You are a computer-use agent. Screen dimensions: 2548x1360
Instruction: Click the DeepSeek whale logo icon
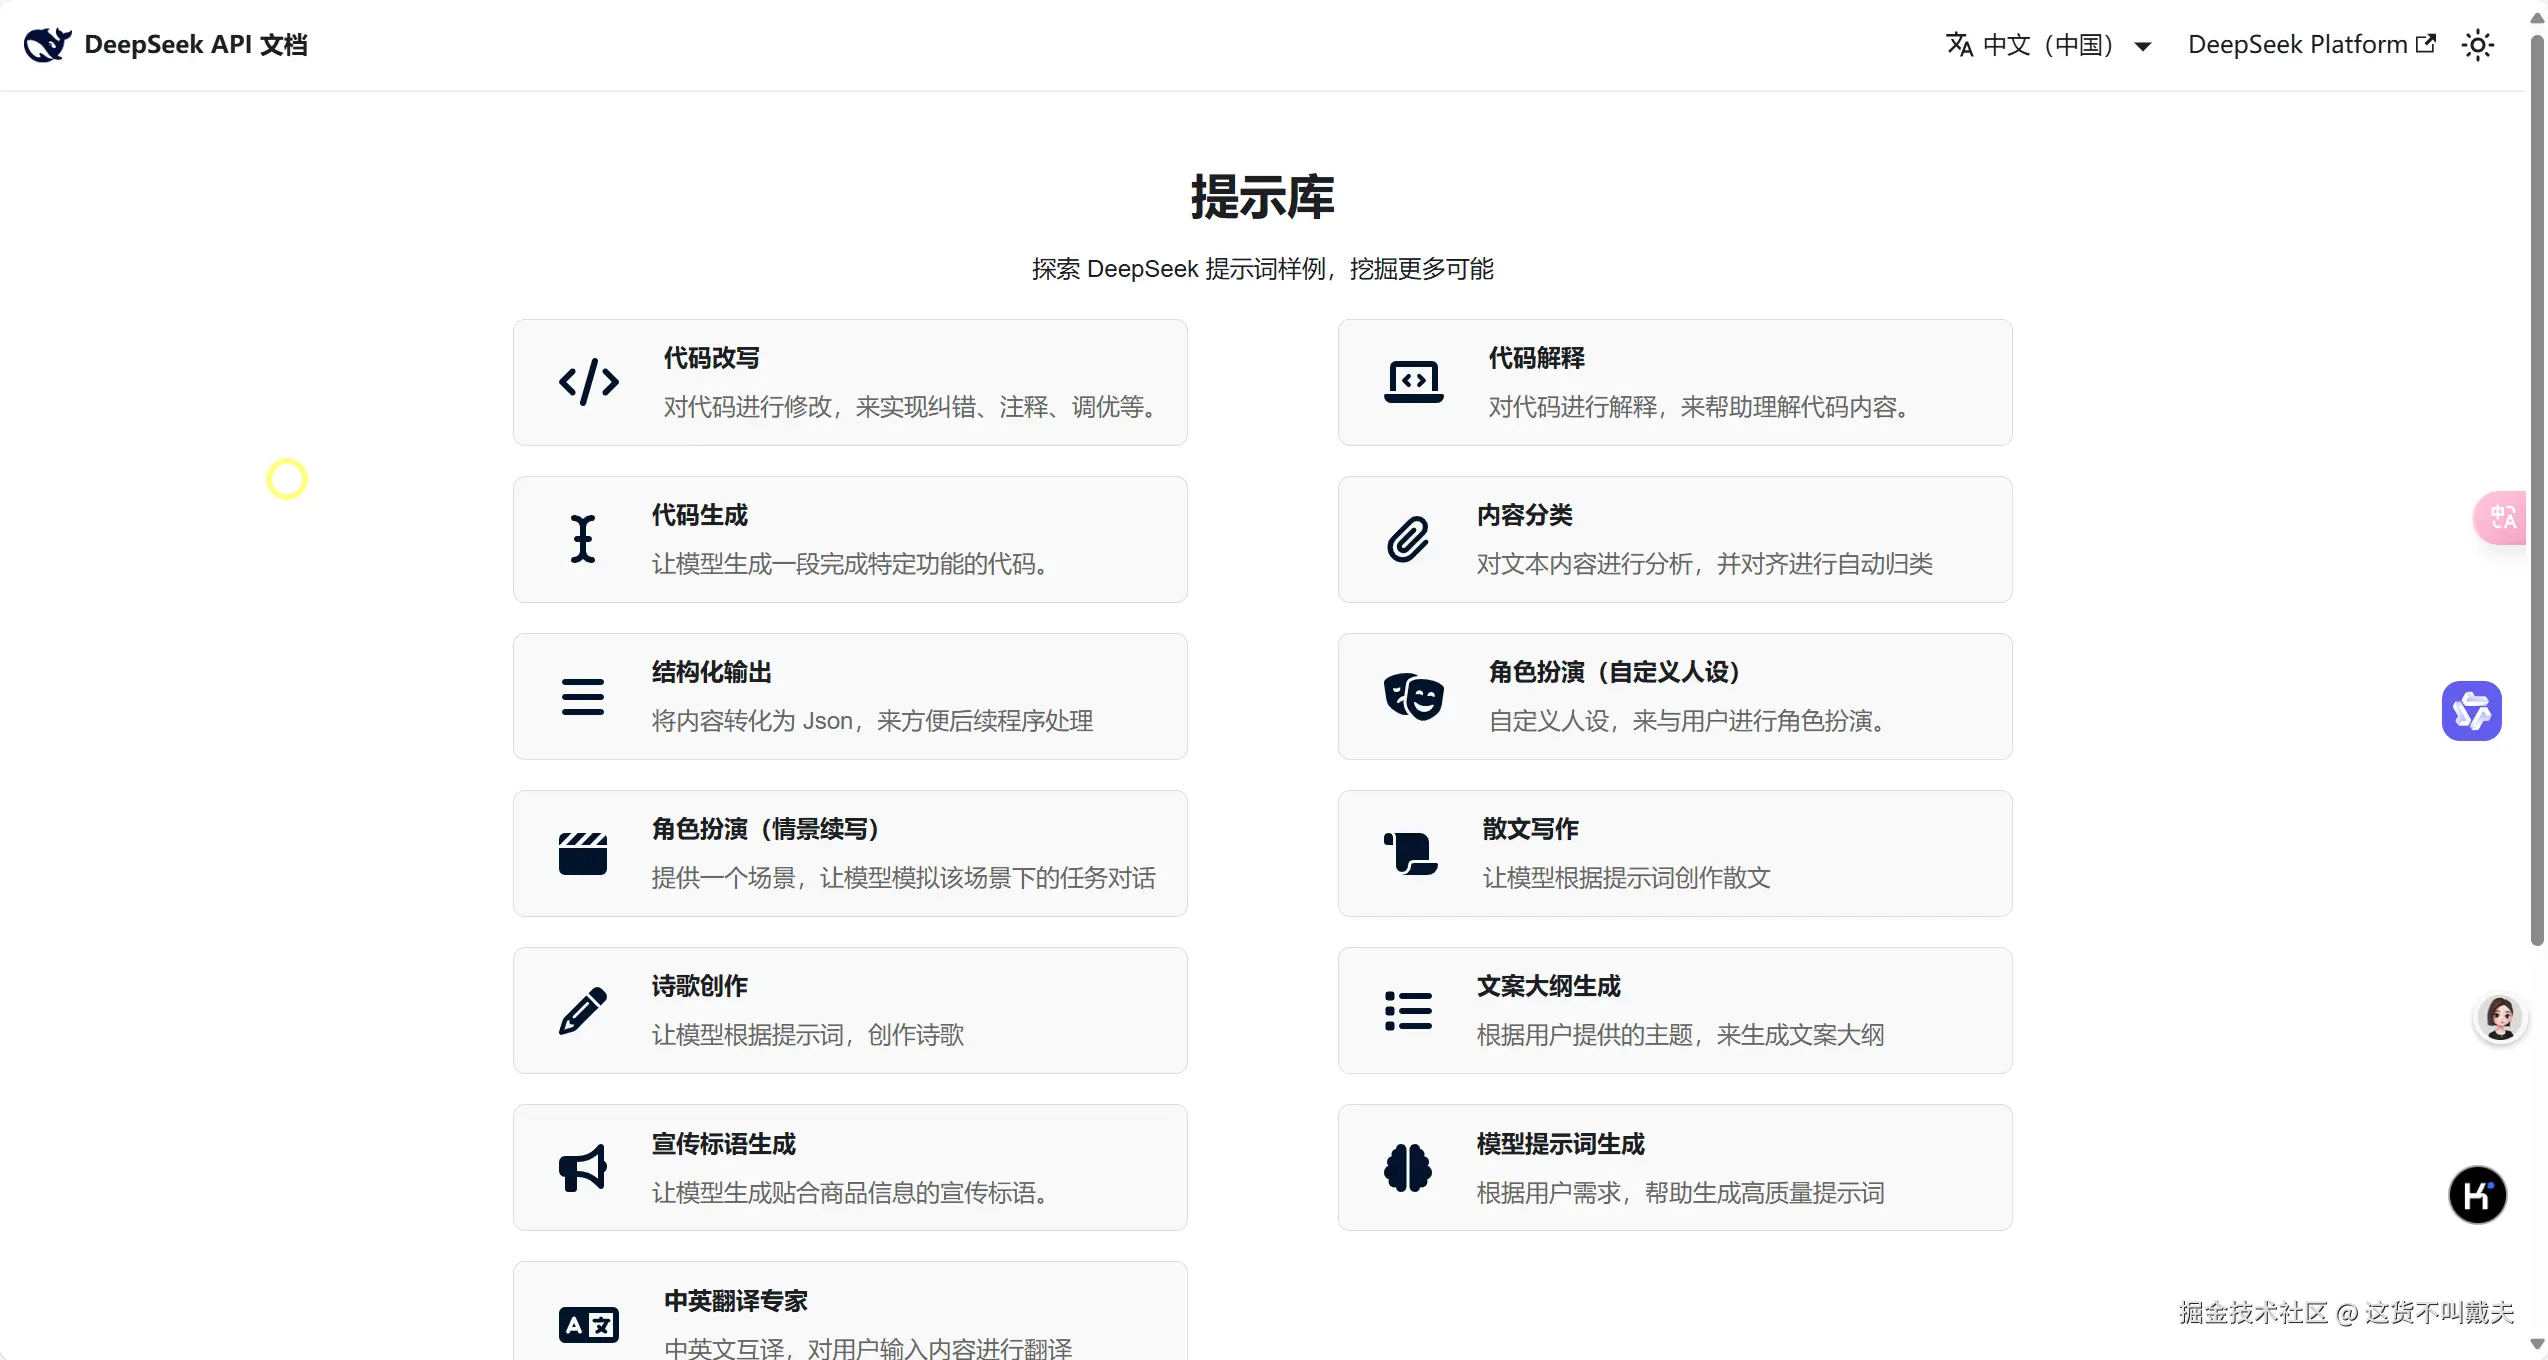click(x=47, y=45)
